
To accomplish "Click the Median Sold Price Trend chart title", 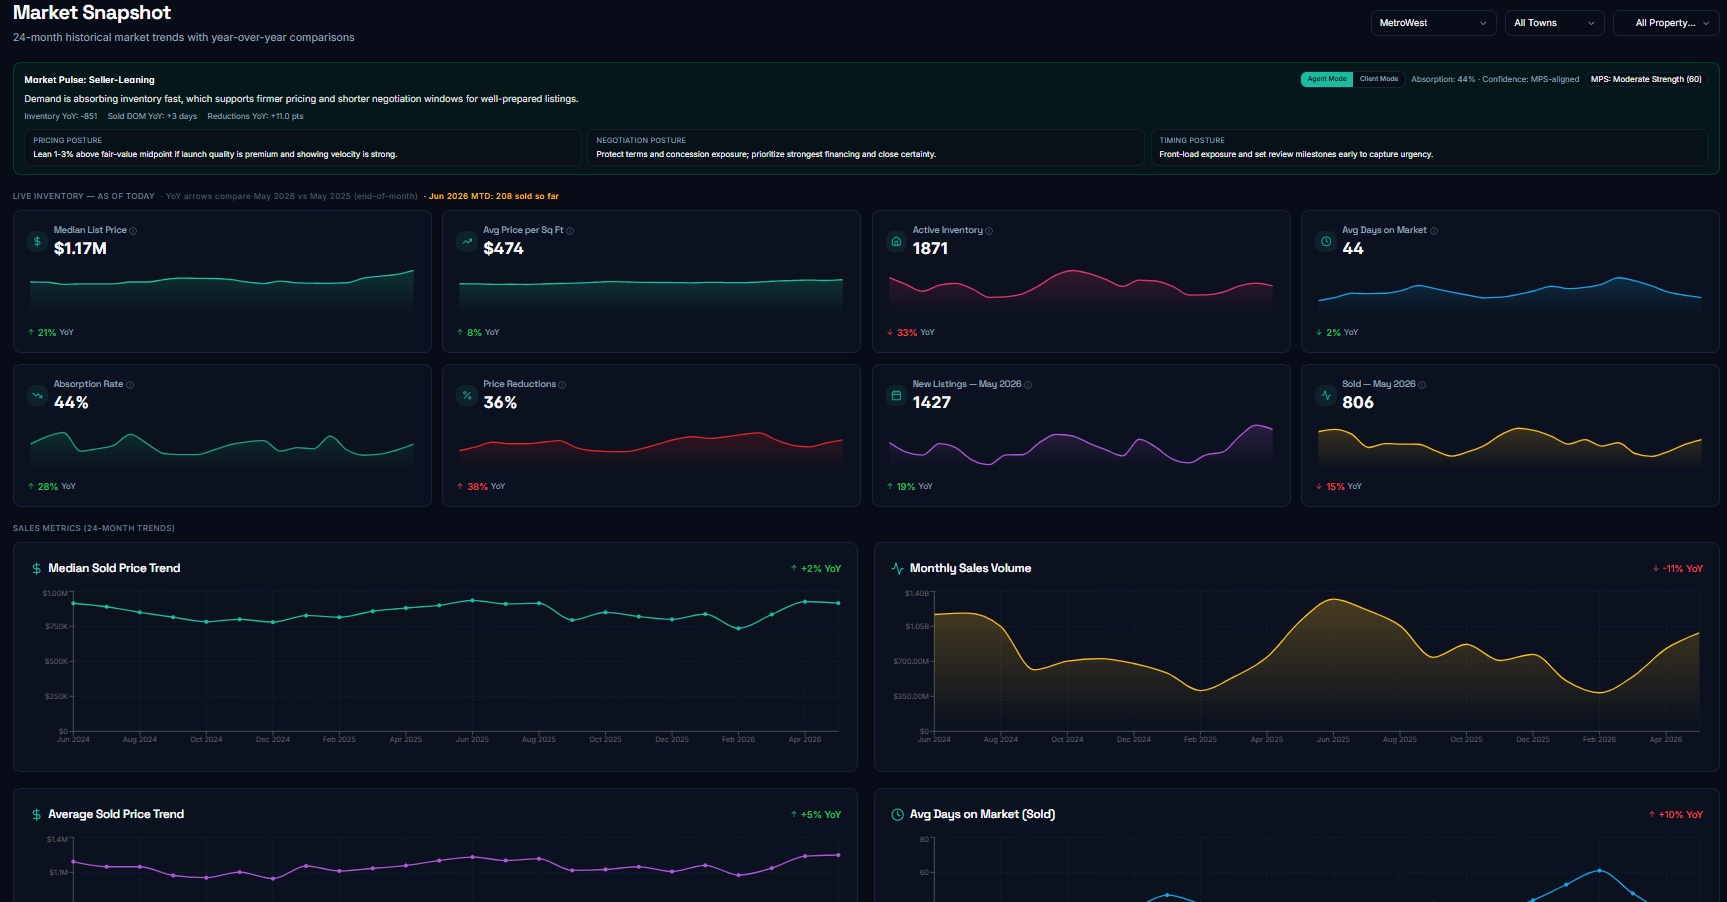I will coord(114,568).
